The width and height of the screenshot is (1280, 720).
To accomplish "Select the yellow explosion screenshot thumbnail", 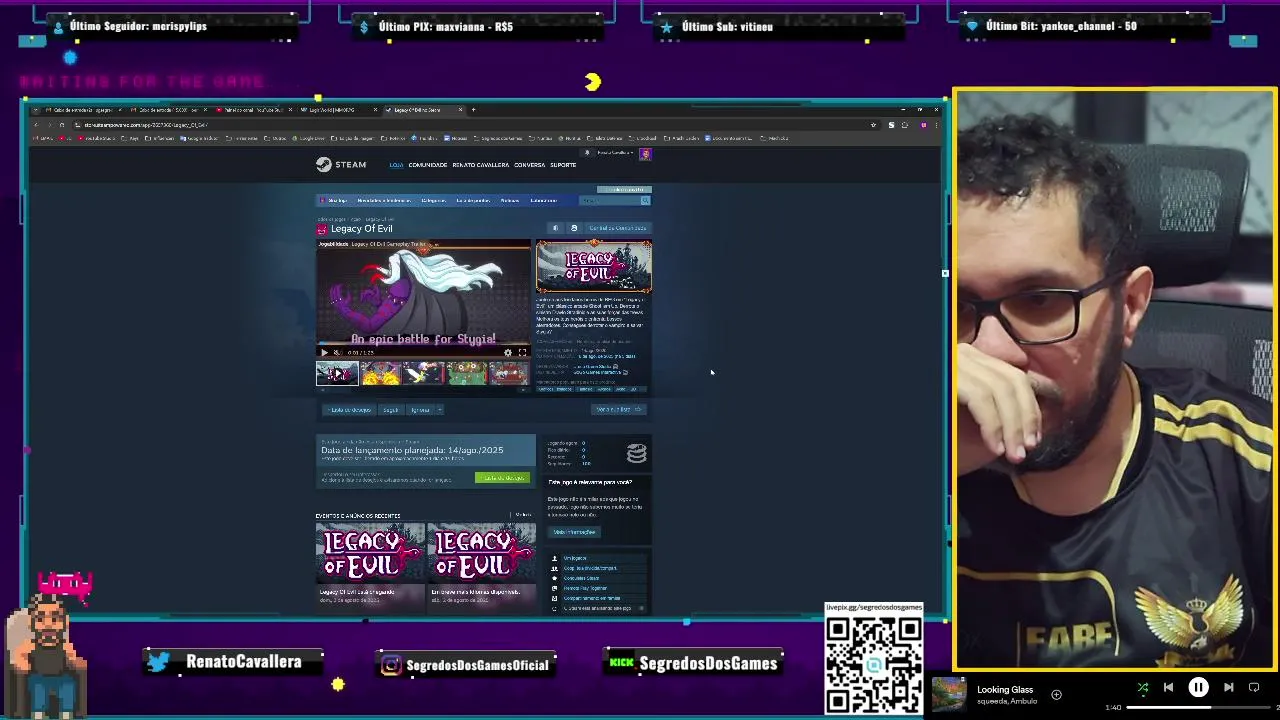I will (380, 373).
